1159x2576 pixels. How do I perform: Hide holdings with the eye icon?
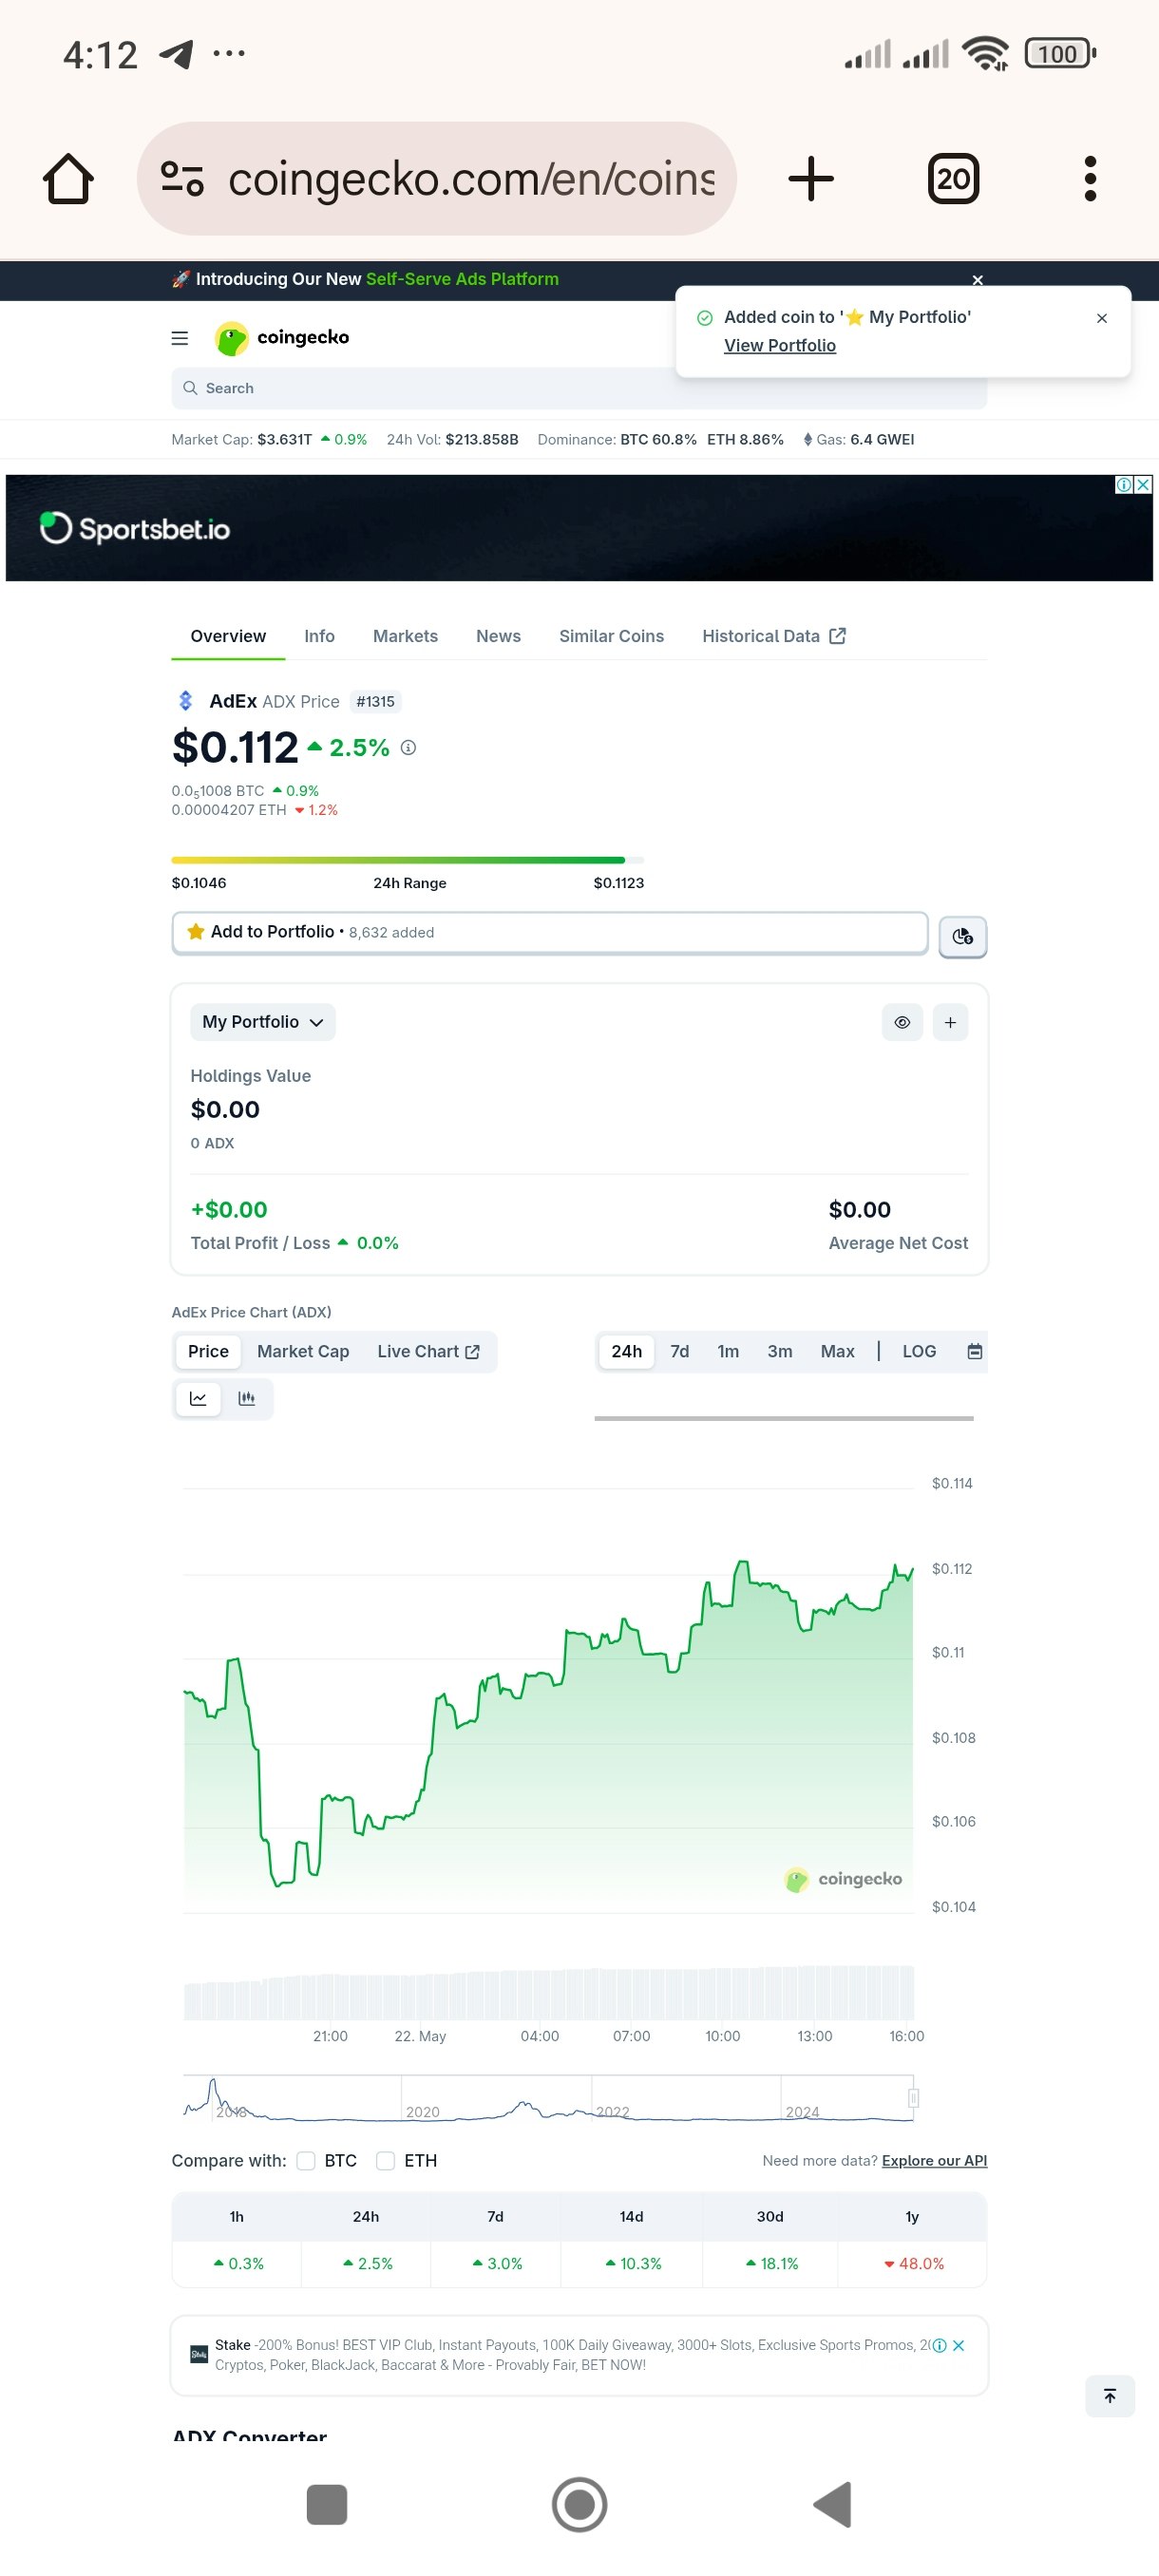(x=902, y=1022)
